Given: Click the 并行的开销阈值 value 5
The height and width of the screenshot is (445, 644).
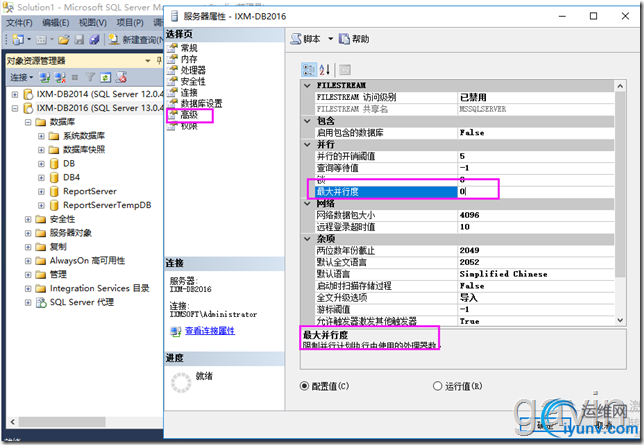Looking at the screenshot, I should 536,156.
